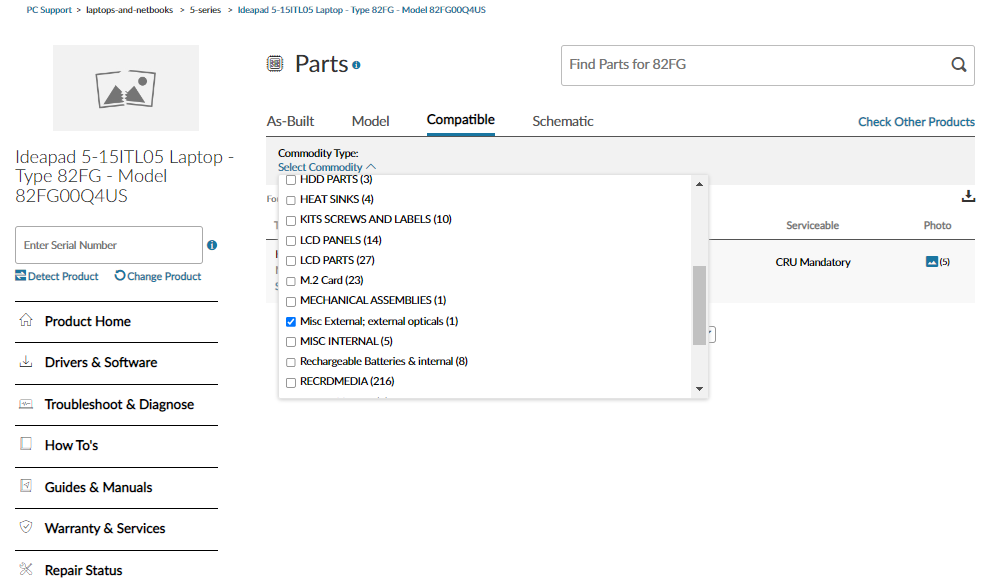Screen dimensions: 995x578
Task: Click the Change Product link
Action: click(x=158, y=276)
